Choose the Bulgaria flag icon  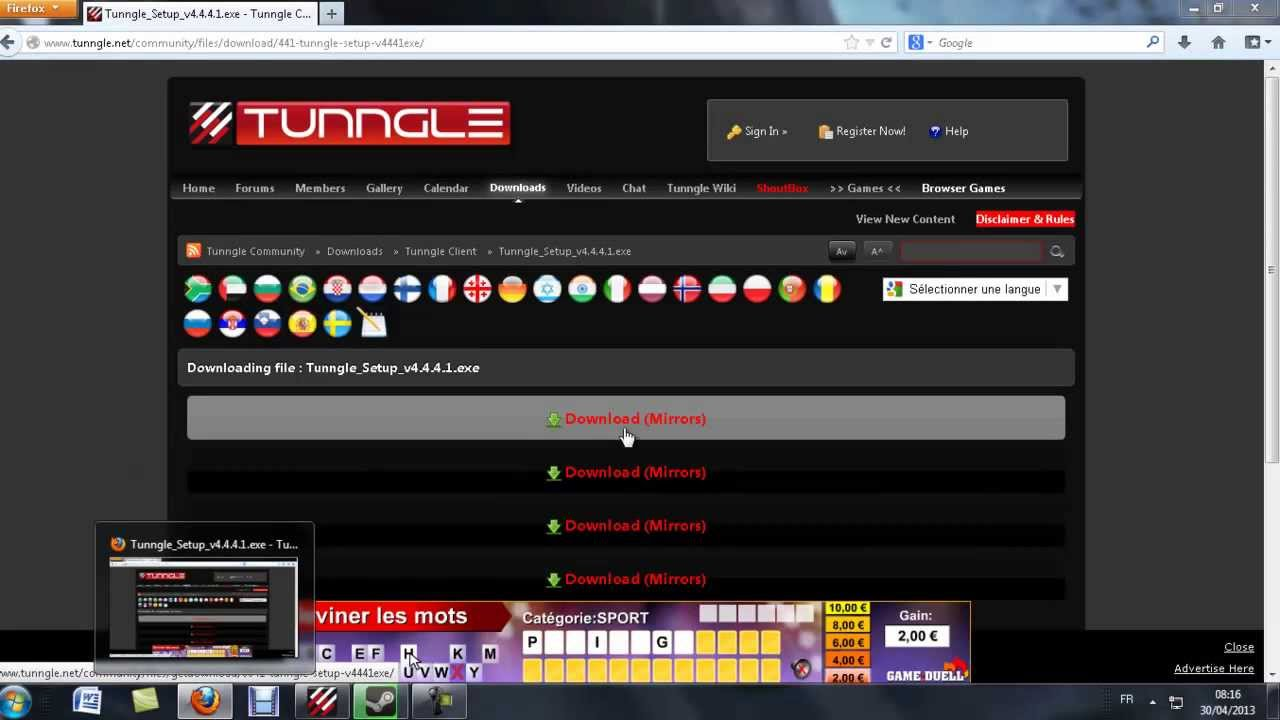click(268, 289)
